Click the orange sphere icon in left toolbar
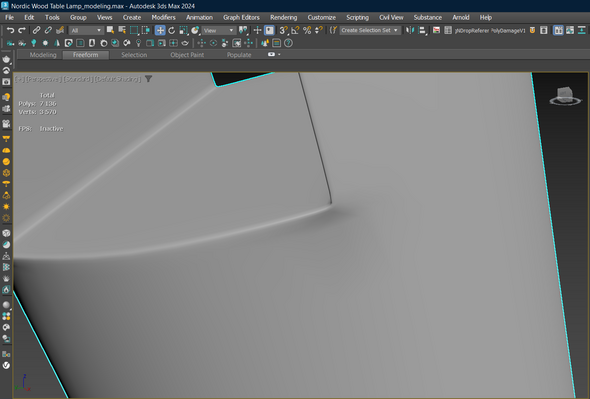Screen dimensions: 590x399 pos(6,161)
